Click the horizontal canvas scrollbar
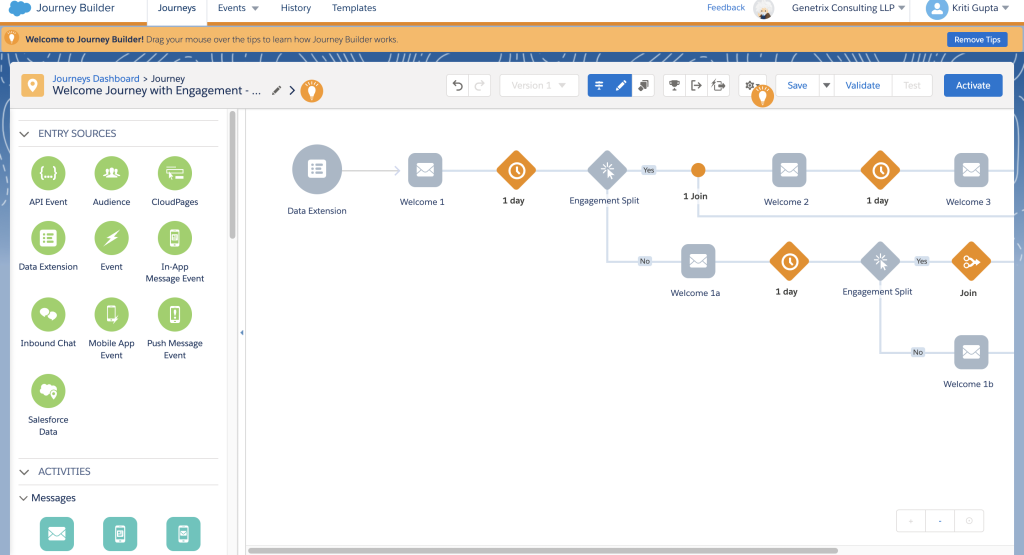Viewport: 1024px width, 555px height. 542,550
